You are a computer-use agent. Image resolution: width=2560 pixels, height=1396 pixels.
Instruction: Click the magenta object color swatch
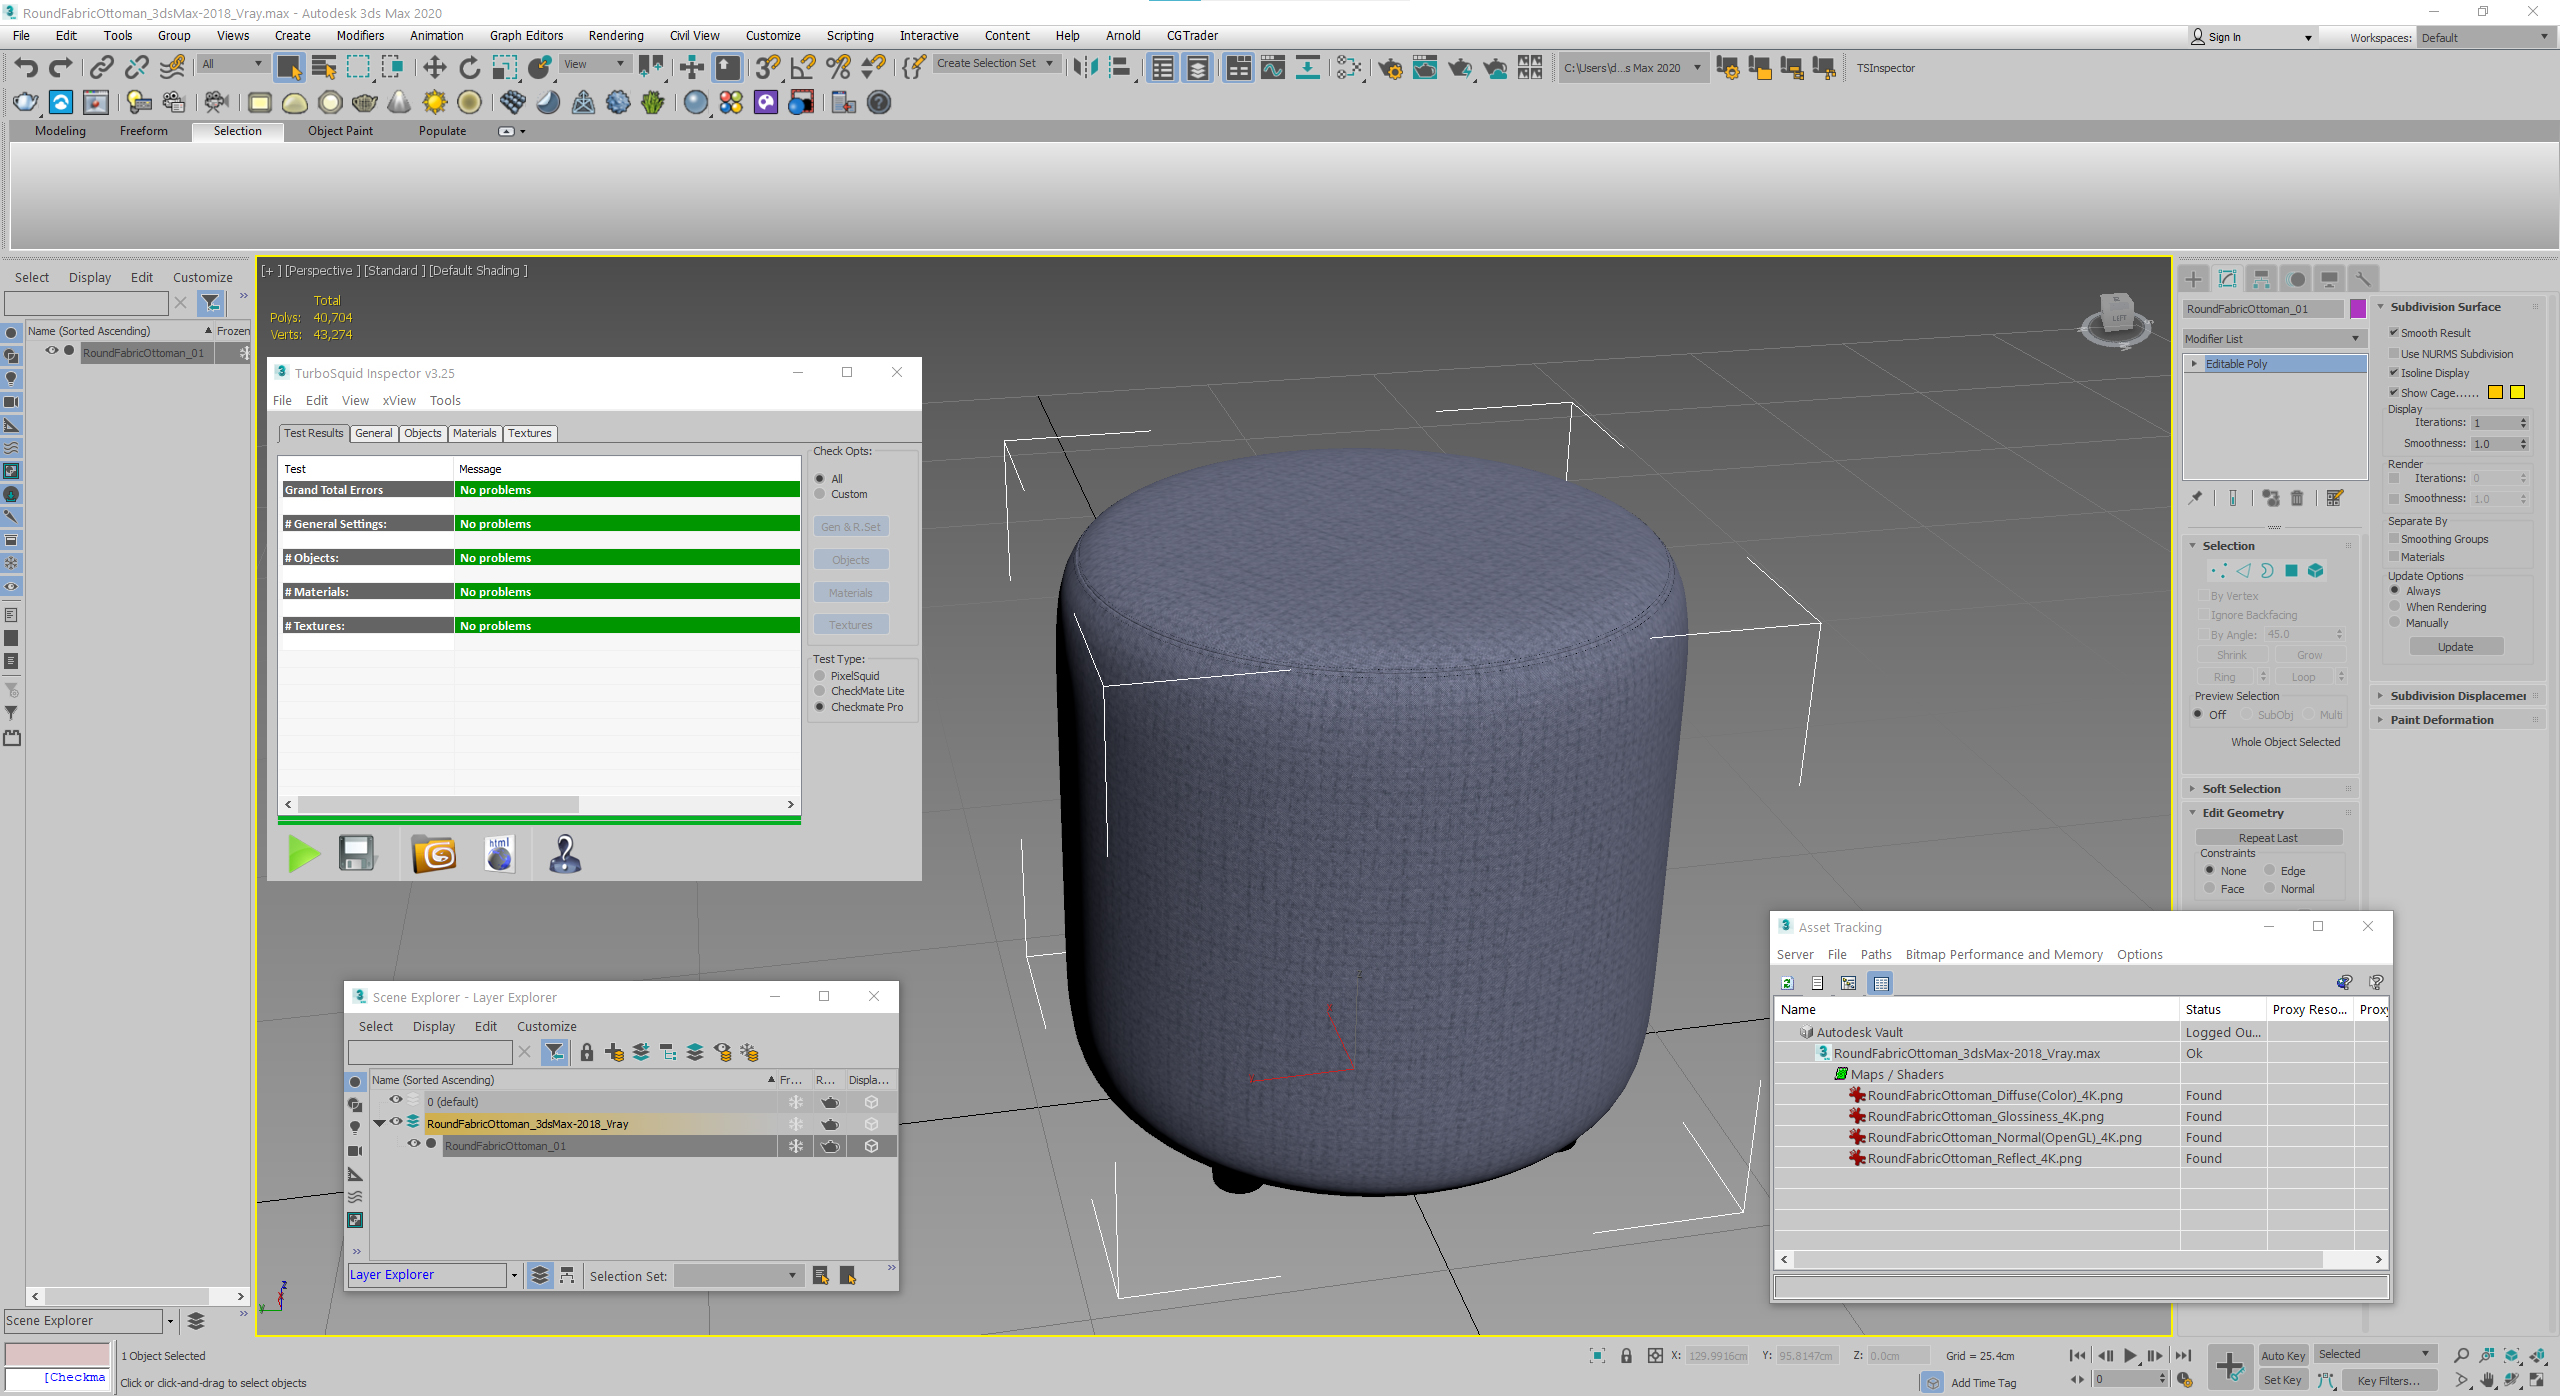coord(2358,309)
